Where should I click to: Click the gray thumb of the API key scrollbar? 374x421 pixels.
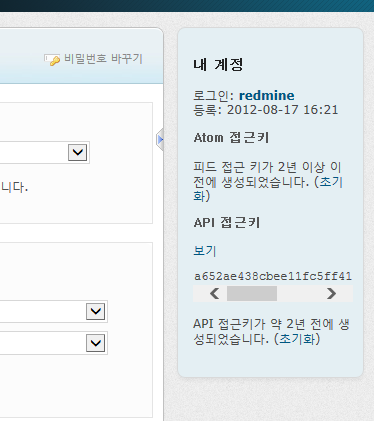point(252,294)
